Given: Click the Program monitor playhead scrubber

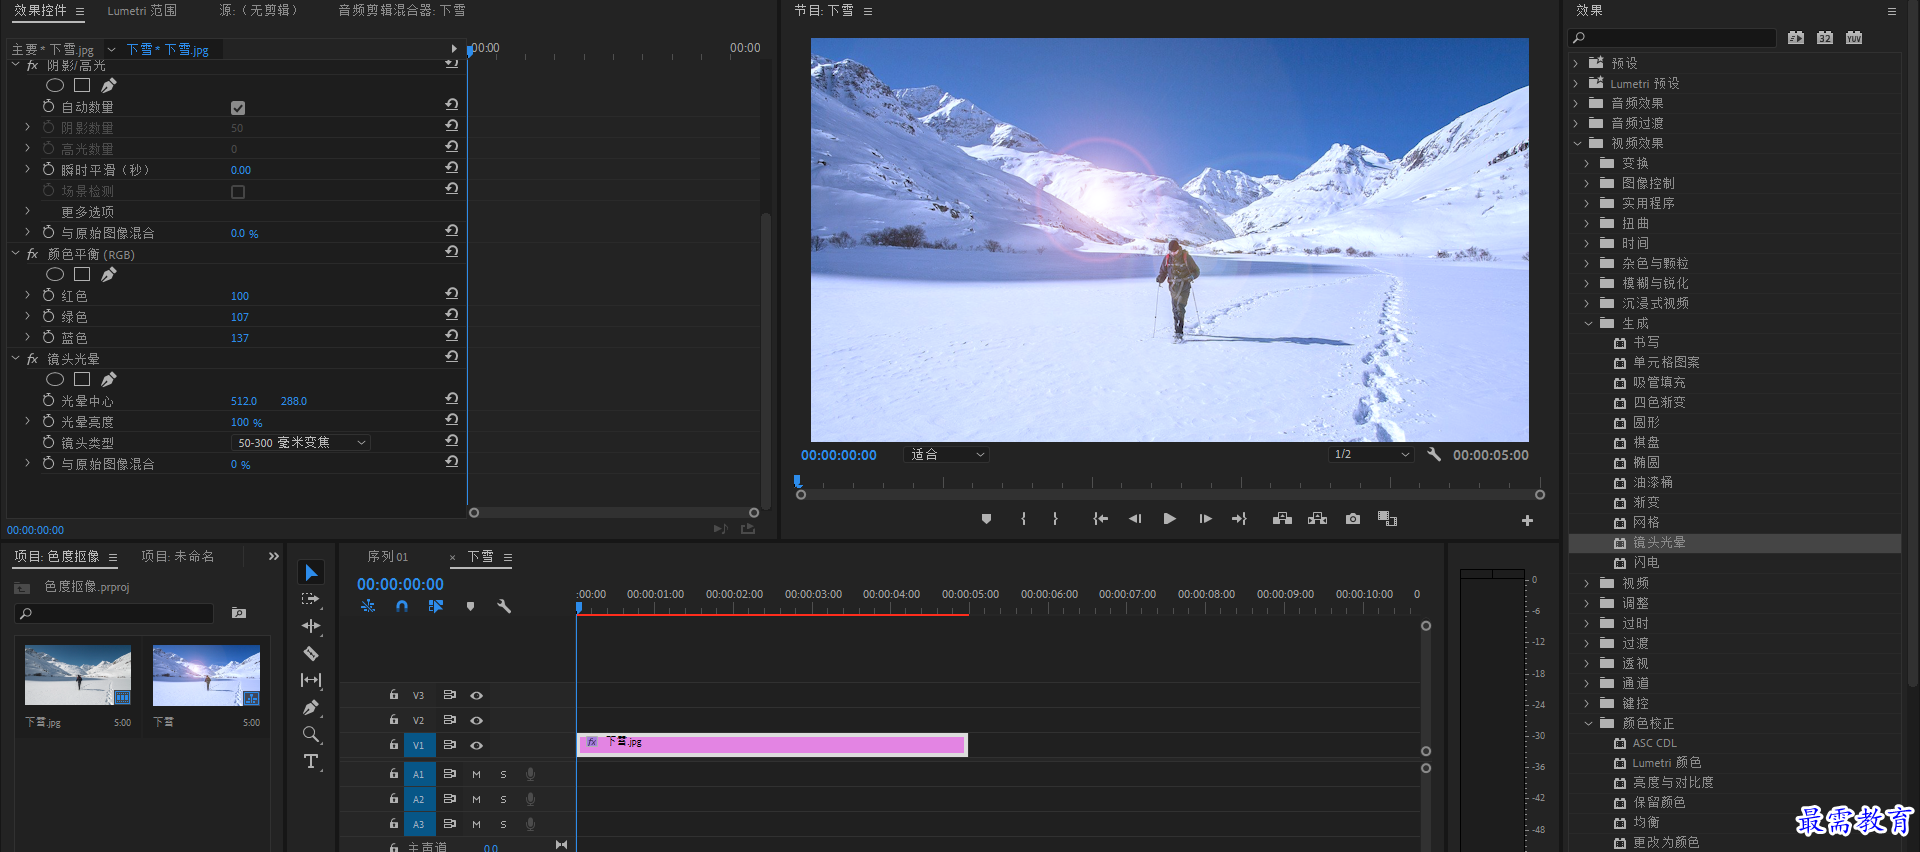Looking at the screenshot, I should click(797, 481).
